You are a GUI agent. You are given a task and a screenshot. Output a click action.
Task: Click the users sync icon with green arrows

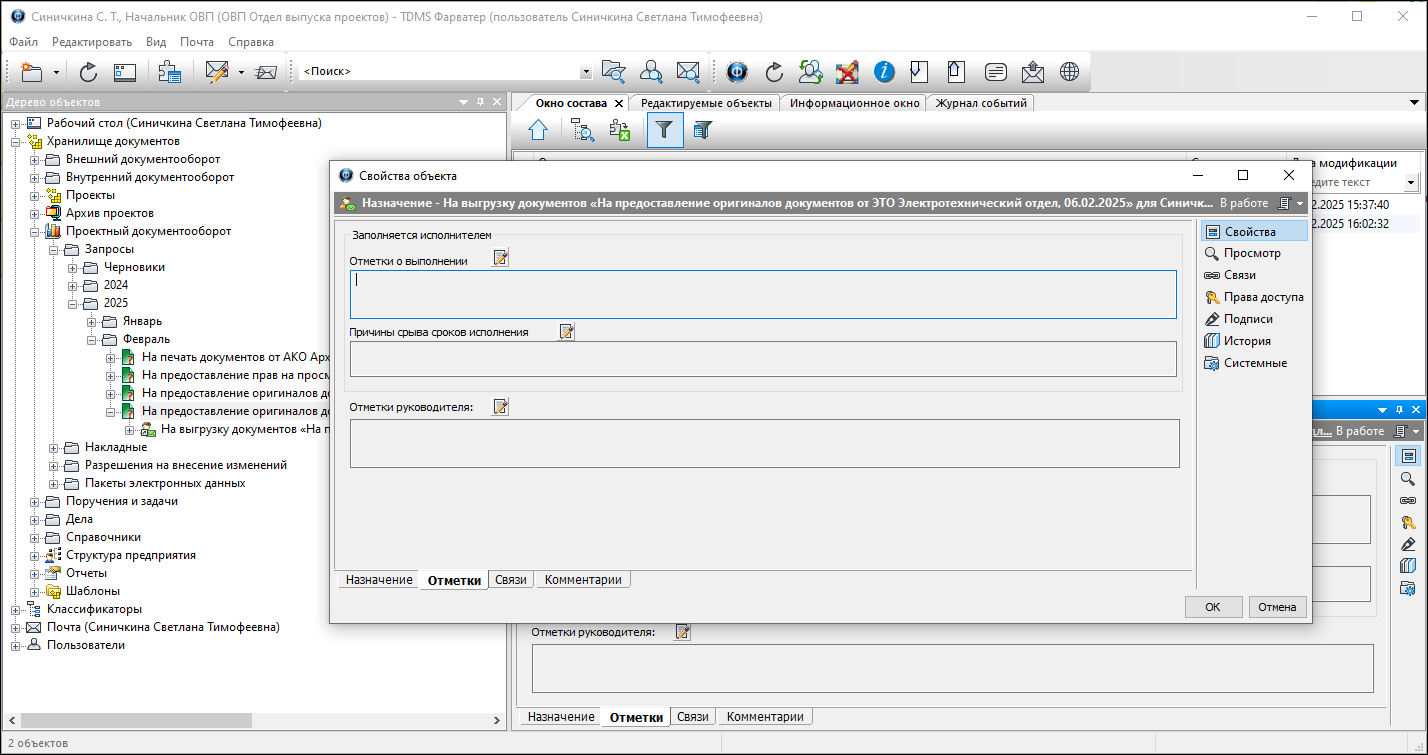click(810, 72)
